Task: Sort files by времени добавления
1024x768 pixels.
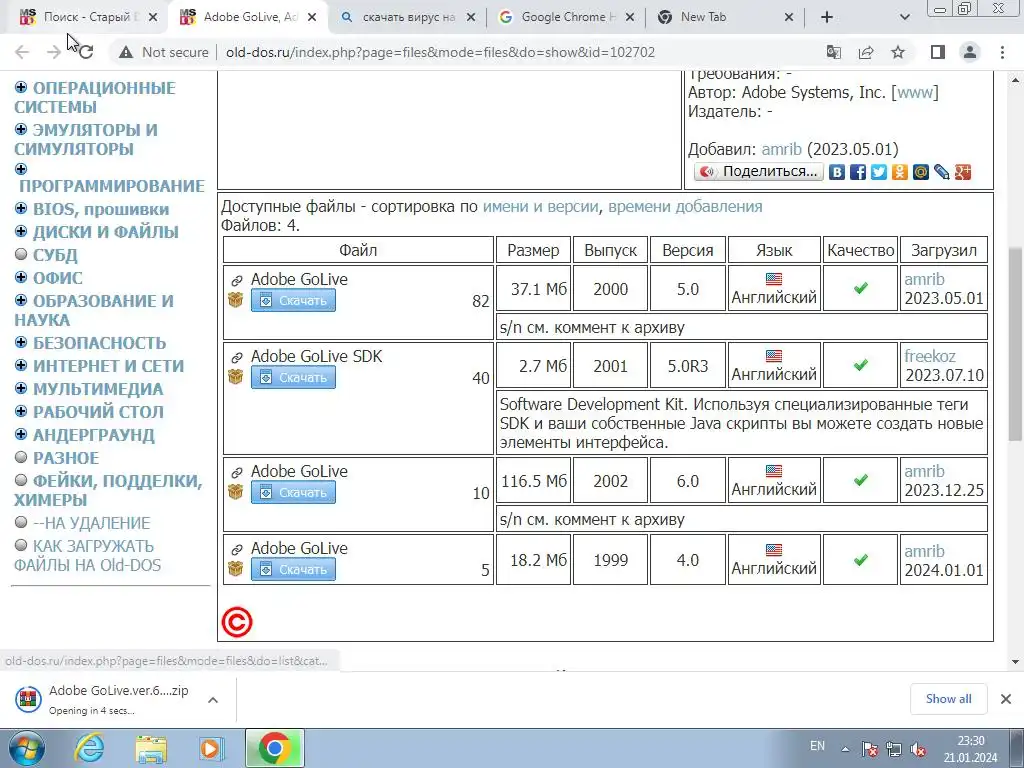Action: [685, 206]
